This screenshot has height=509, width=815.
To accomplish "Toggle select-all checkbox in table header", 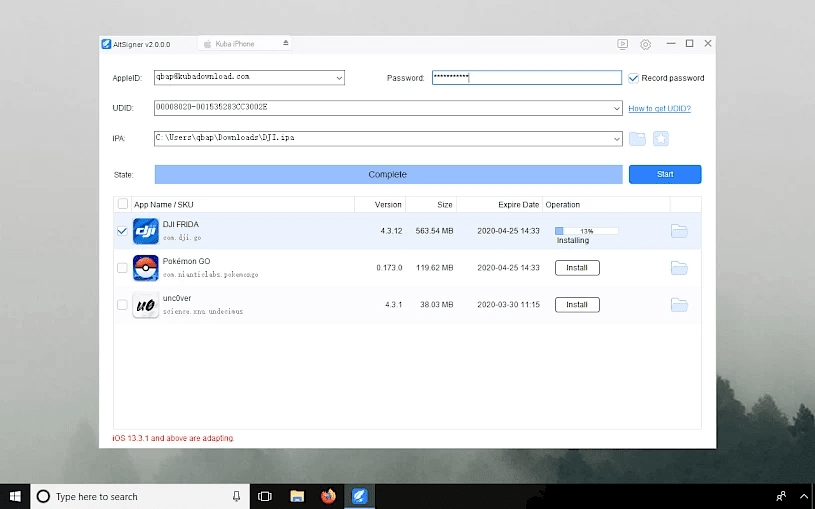I will (x=123, y=204).
